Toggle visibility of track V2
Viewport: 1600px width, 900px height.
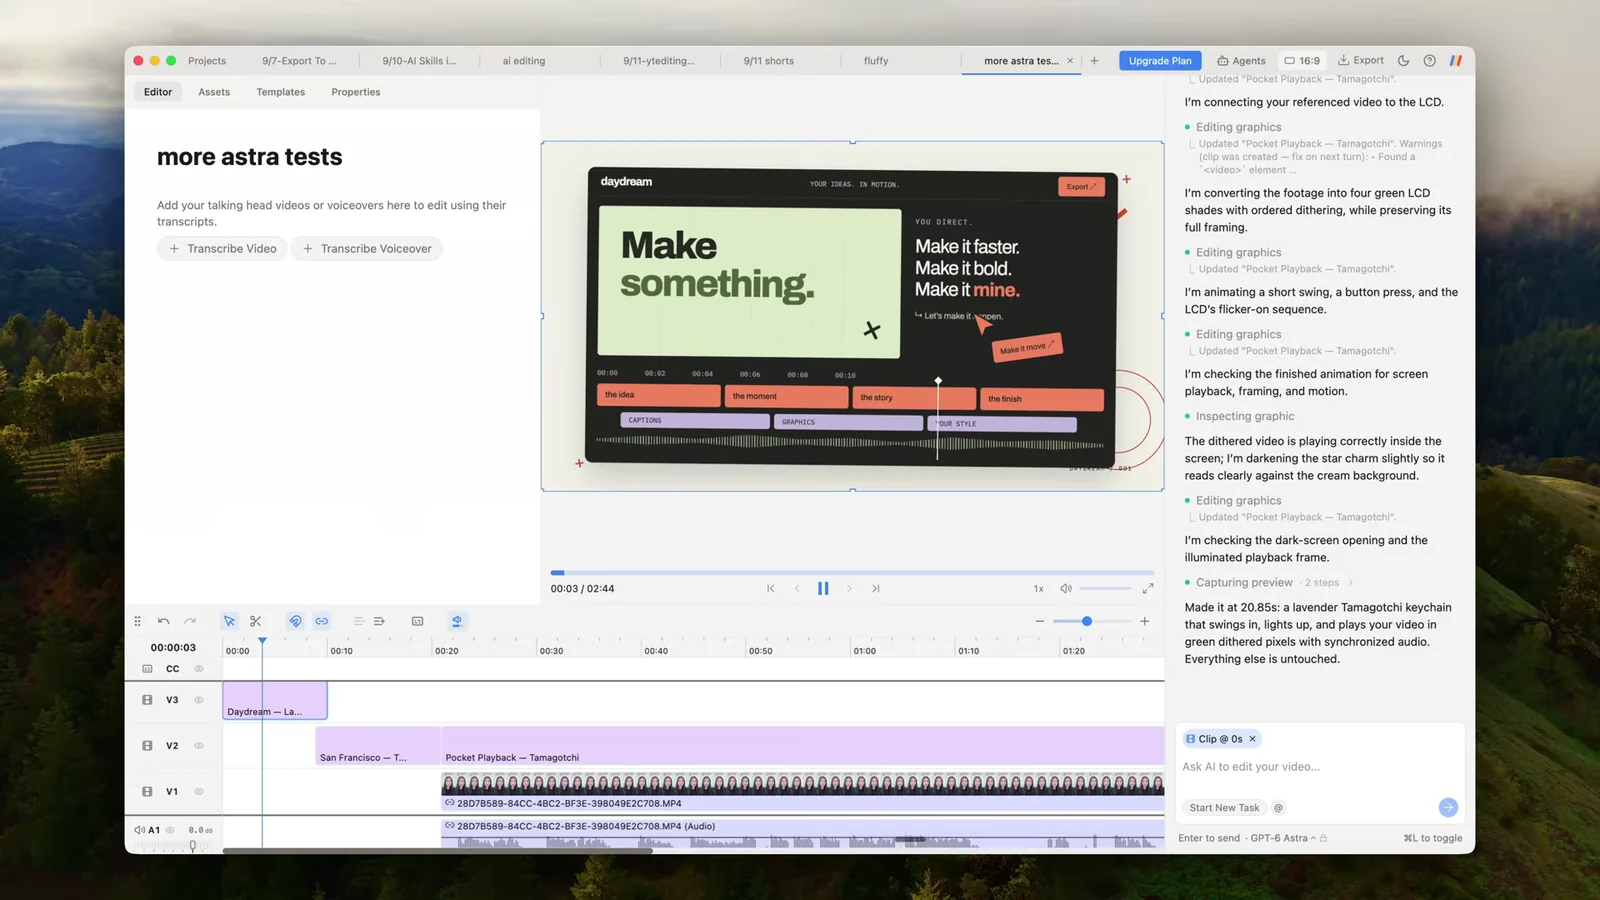coord(199,746)
